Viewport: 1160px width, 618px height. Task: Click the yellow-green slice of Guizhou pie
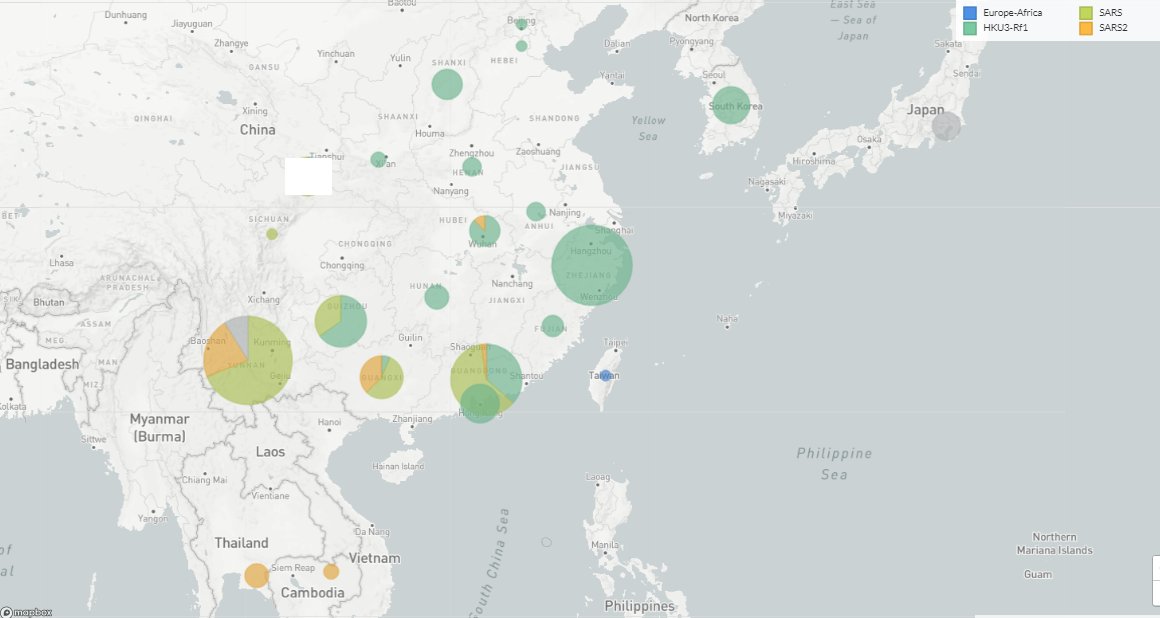pos(326,317)
